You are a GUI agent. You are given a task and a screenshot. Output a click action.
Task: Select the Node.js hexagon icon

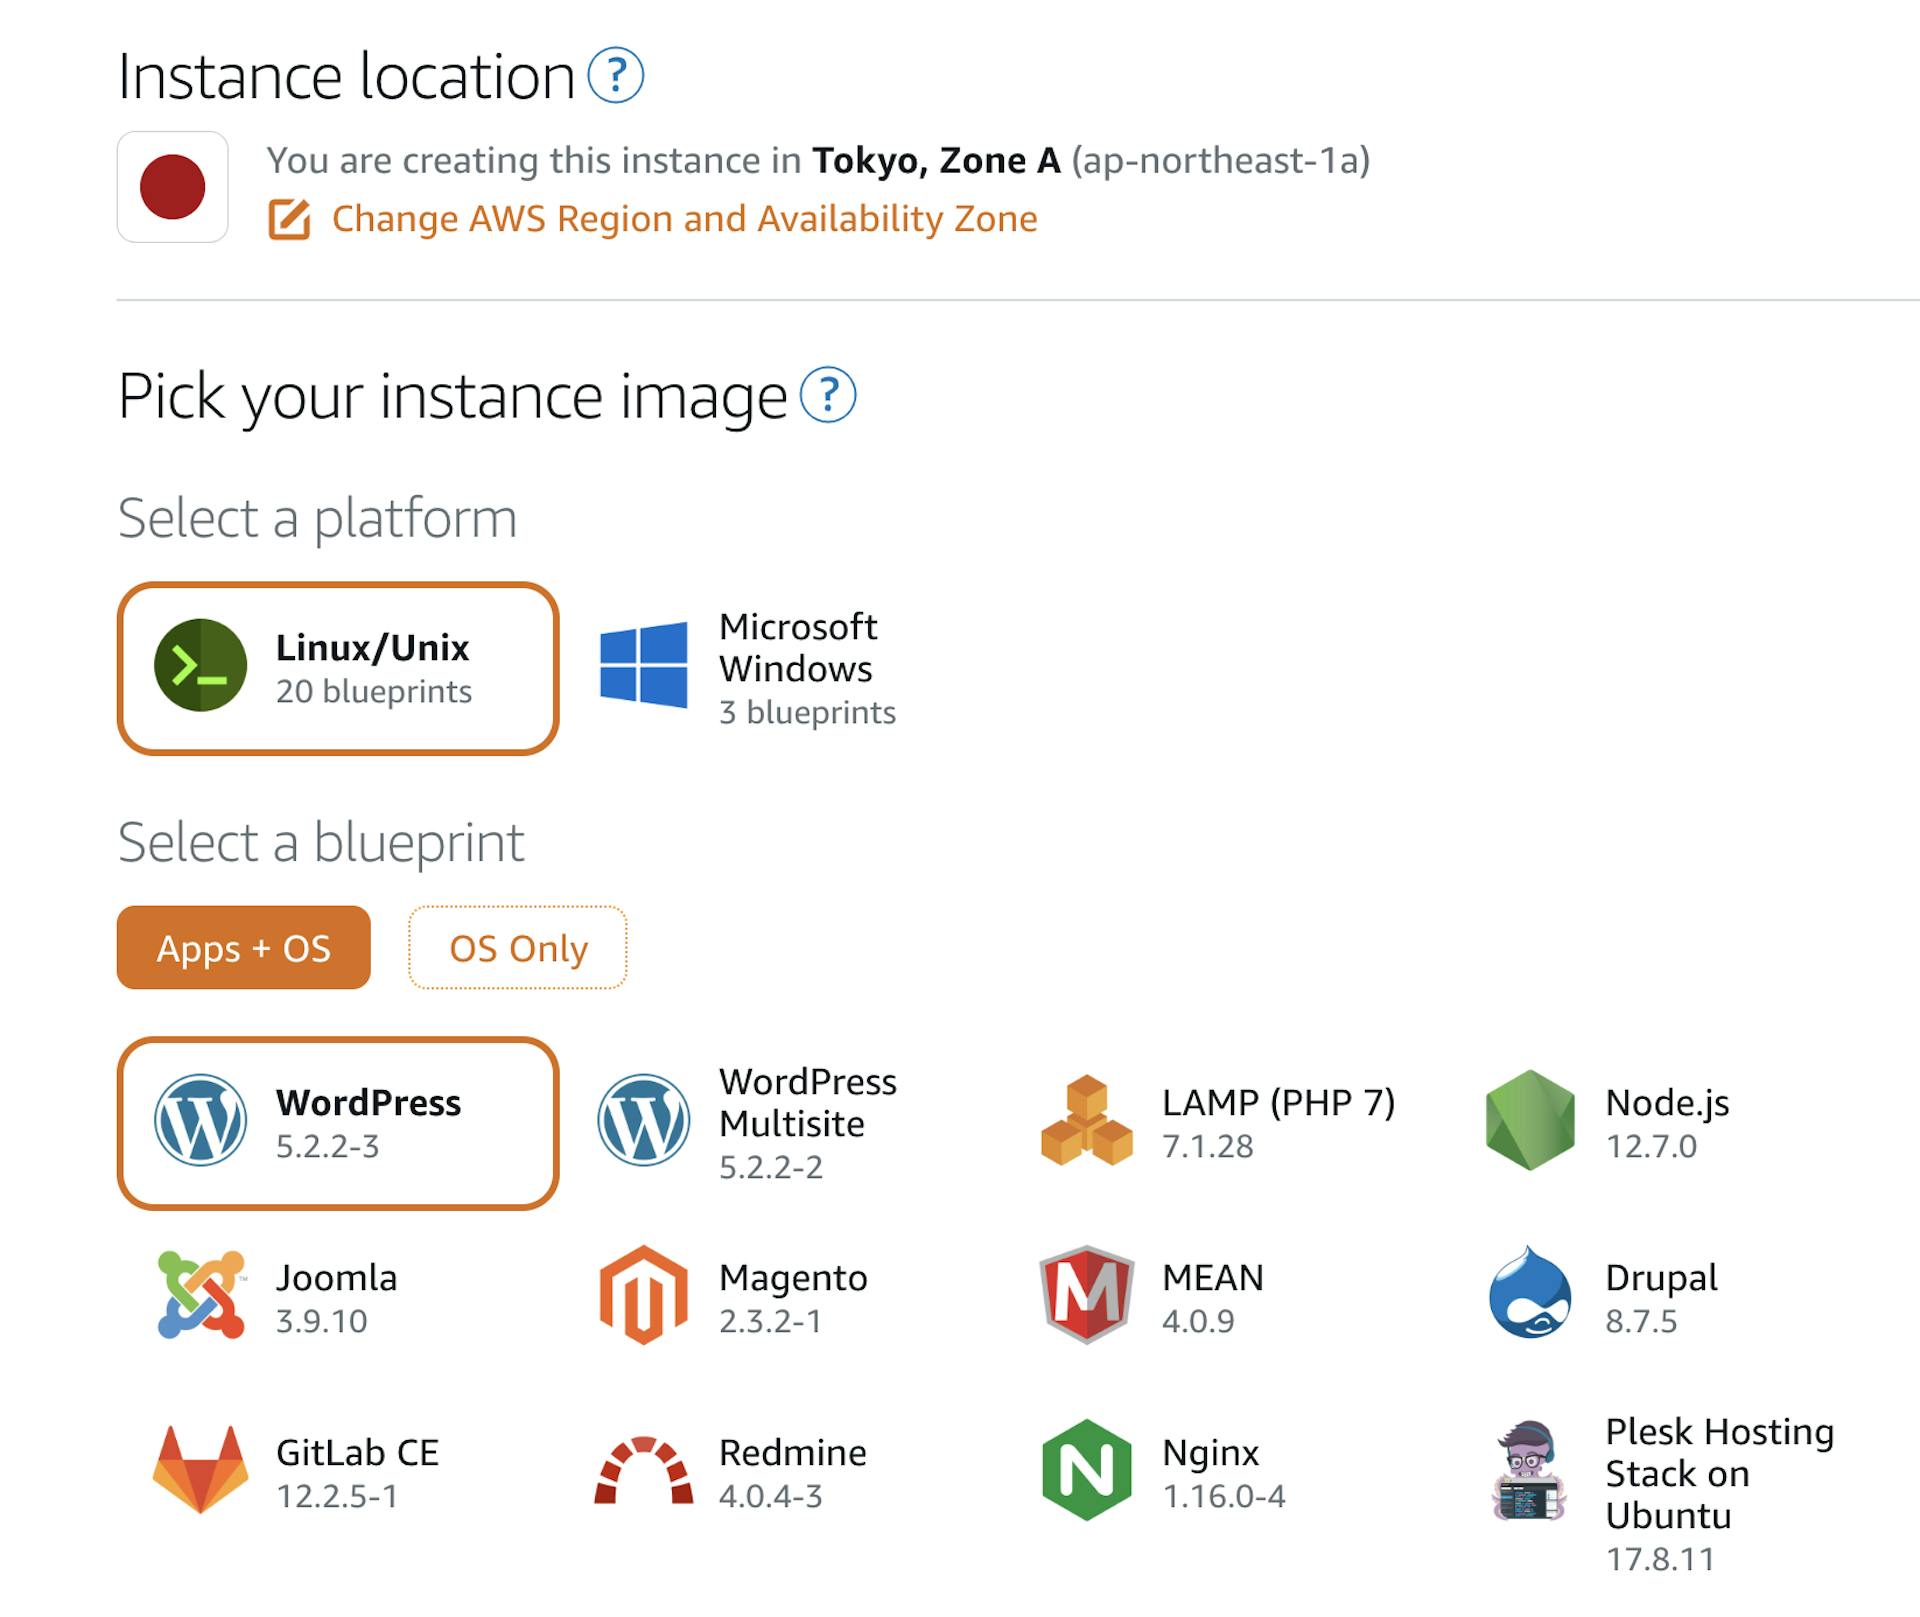[x=1530, y=1121]
